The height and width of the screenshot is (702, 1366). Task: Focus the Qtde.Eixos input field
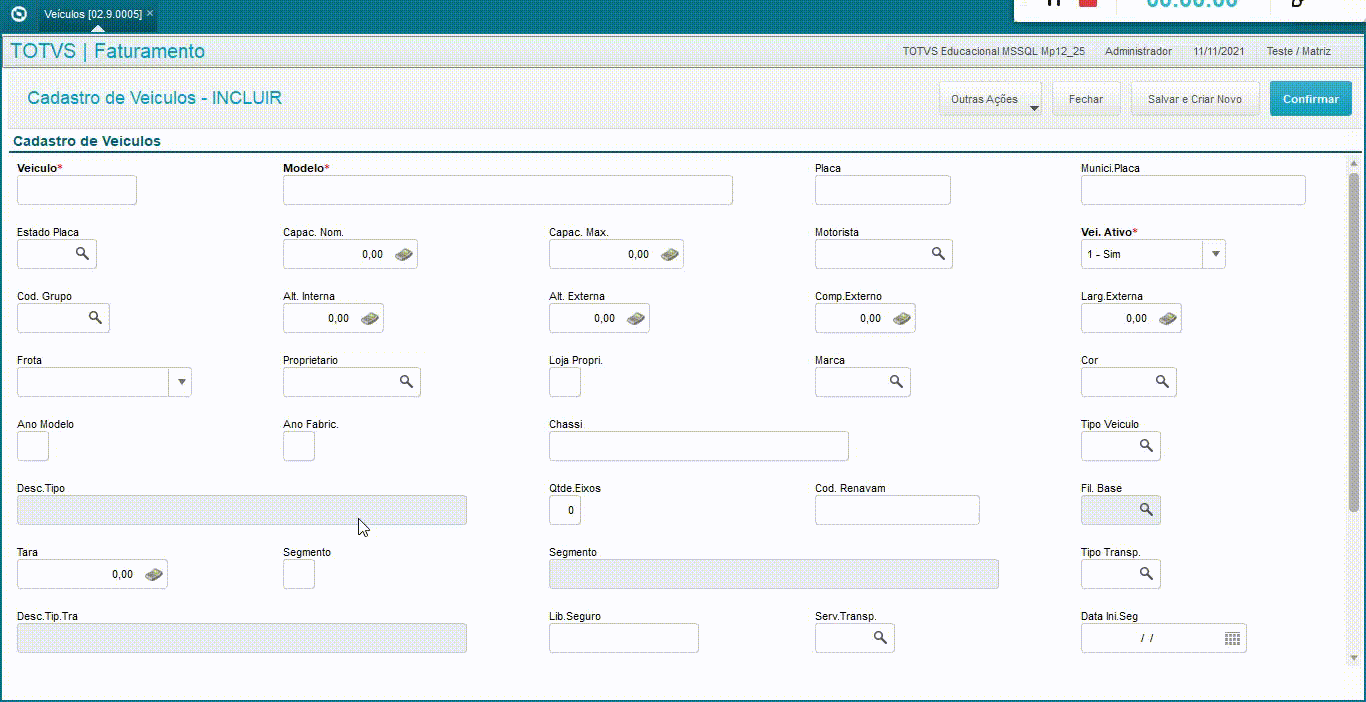click(x=565, y=510)
